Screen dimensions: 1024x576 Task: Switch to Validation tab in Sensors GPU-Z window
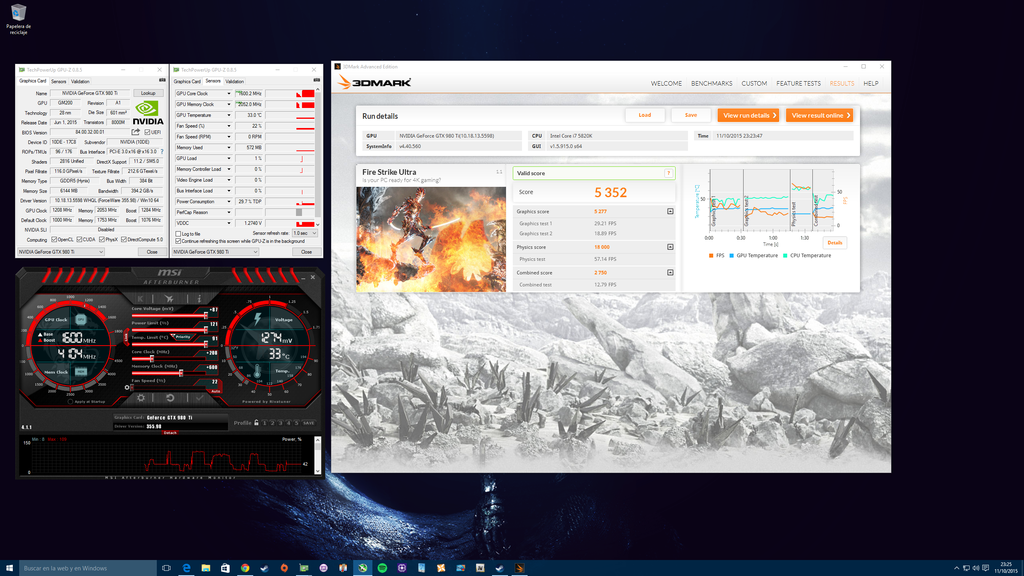pos(234,82)
